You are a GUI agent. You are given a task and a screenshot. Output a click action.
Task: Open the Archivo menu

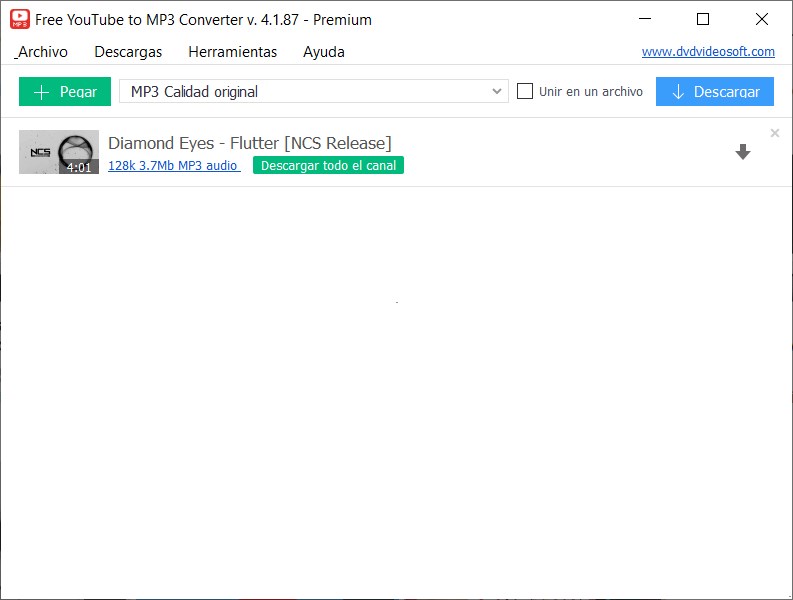pos(41,52)
